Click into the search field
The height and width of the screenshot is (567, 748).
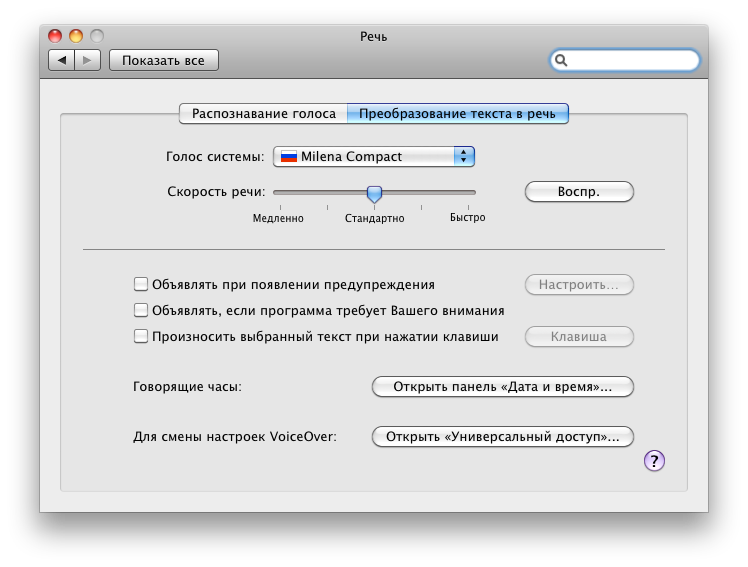click(632, 61)
